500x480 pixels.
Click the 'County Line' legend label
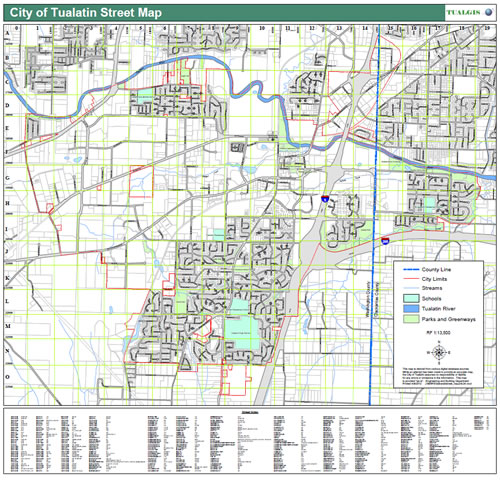click(x=436, y=269)
